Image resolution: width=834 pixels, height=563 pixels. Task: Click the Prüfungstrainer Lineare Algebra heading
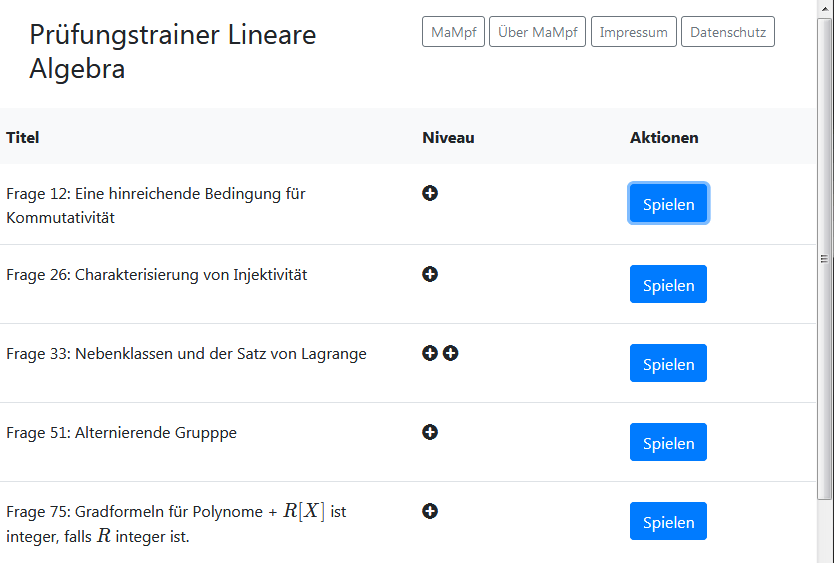point(172,52)
